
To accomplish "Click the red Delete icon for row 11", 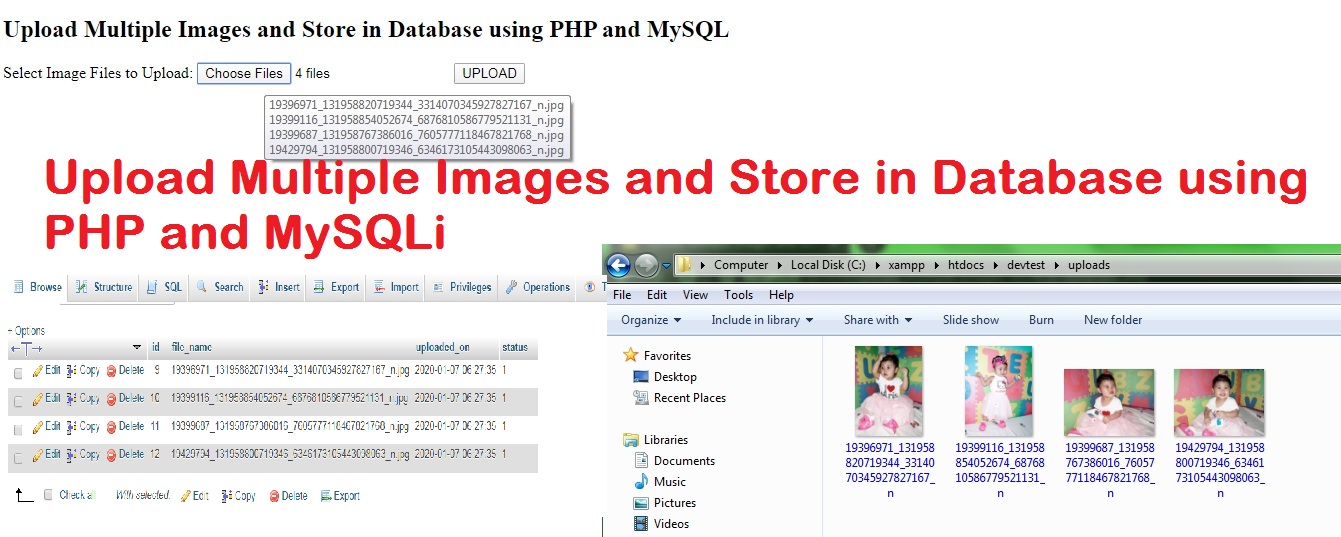I will point(111,427).
